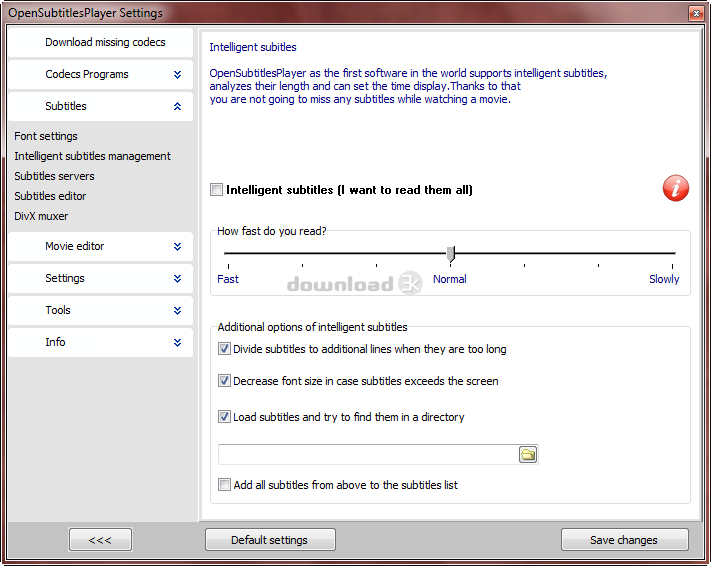Click the reading speed slider handle
This screenshot has height=566, width=711.
(x=451, y=254)
